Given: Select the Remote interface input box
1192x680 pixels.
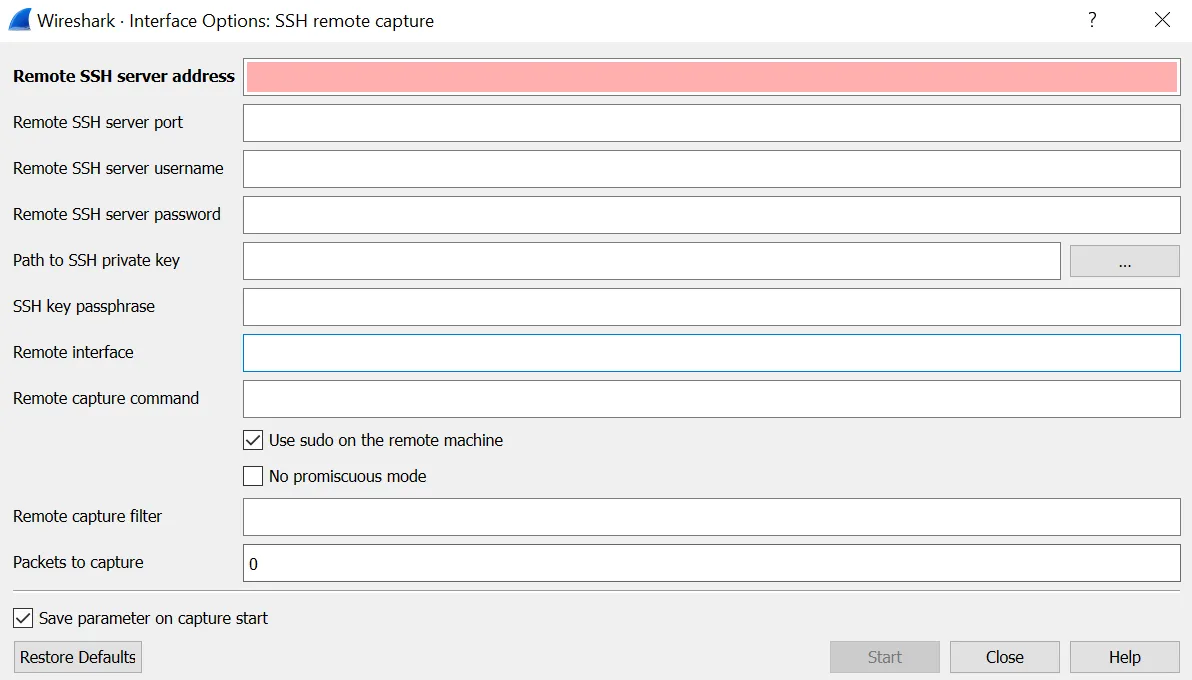Looking at the screenshot, I should pos(711,353).
